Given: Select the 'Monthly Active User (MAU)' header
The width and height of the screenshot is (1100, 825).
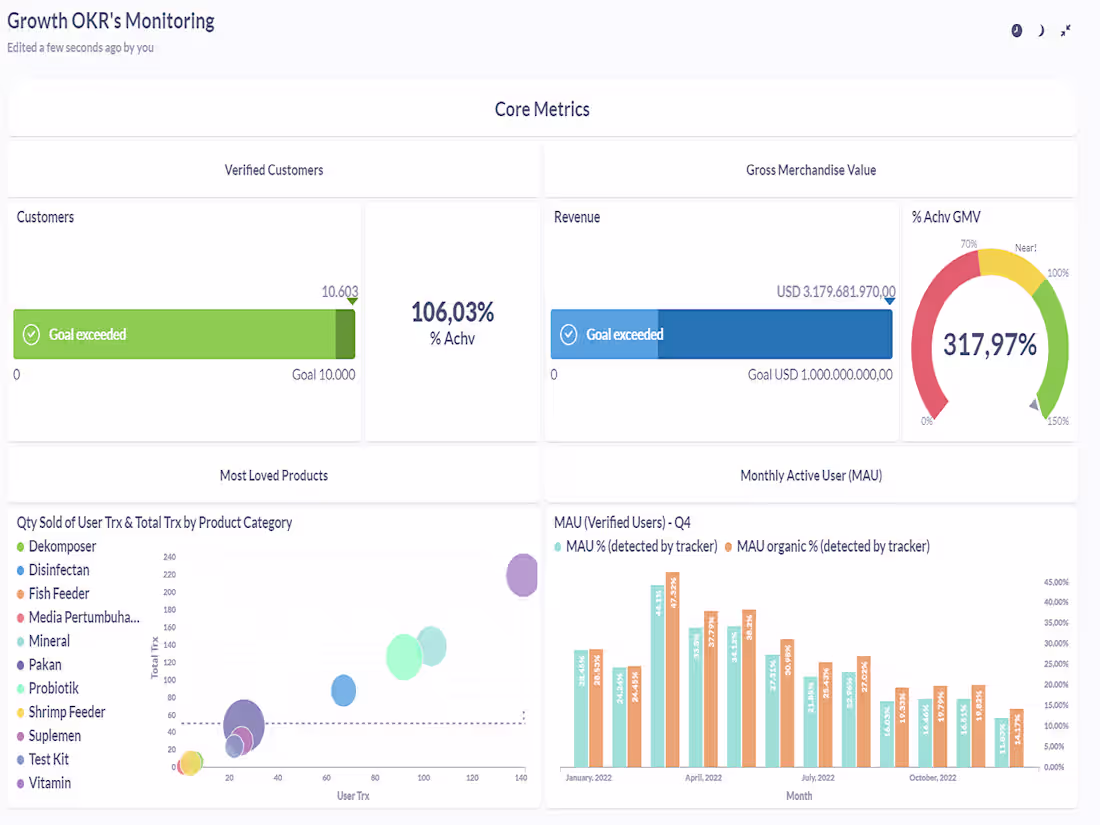Looking at the screenshot, I should tap(811, 475).
